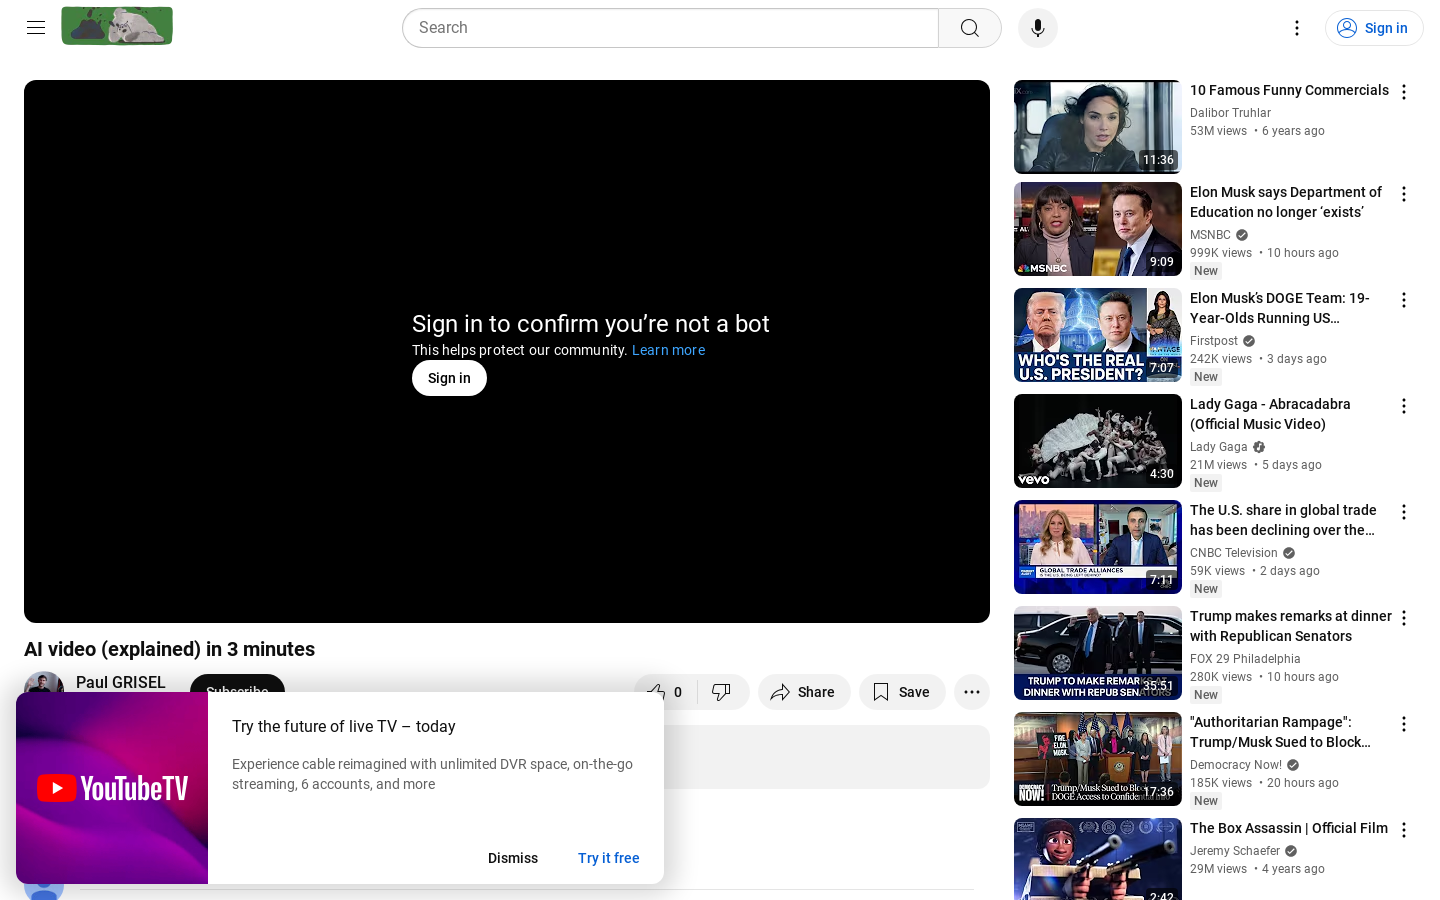Screen dimensions: 1440x900
Task: Click the Democracy Now! channel name
Action: click(x=1236, y=765)
